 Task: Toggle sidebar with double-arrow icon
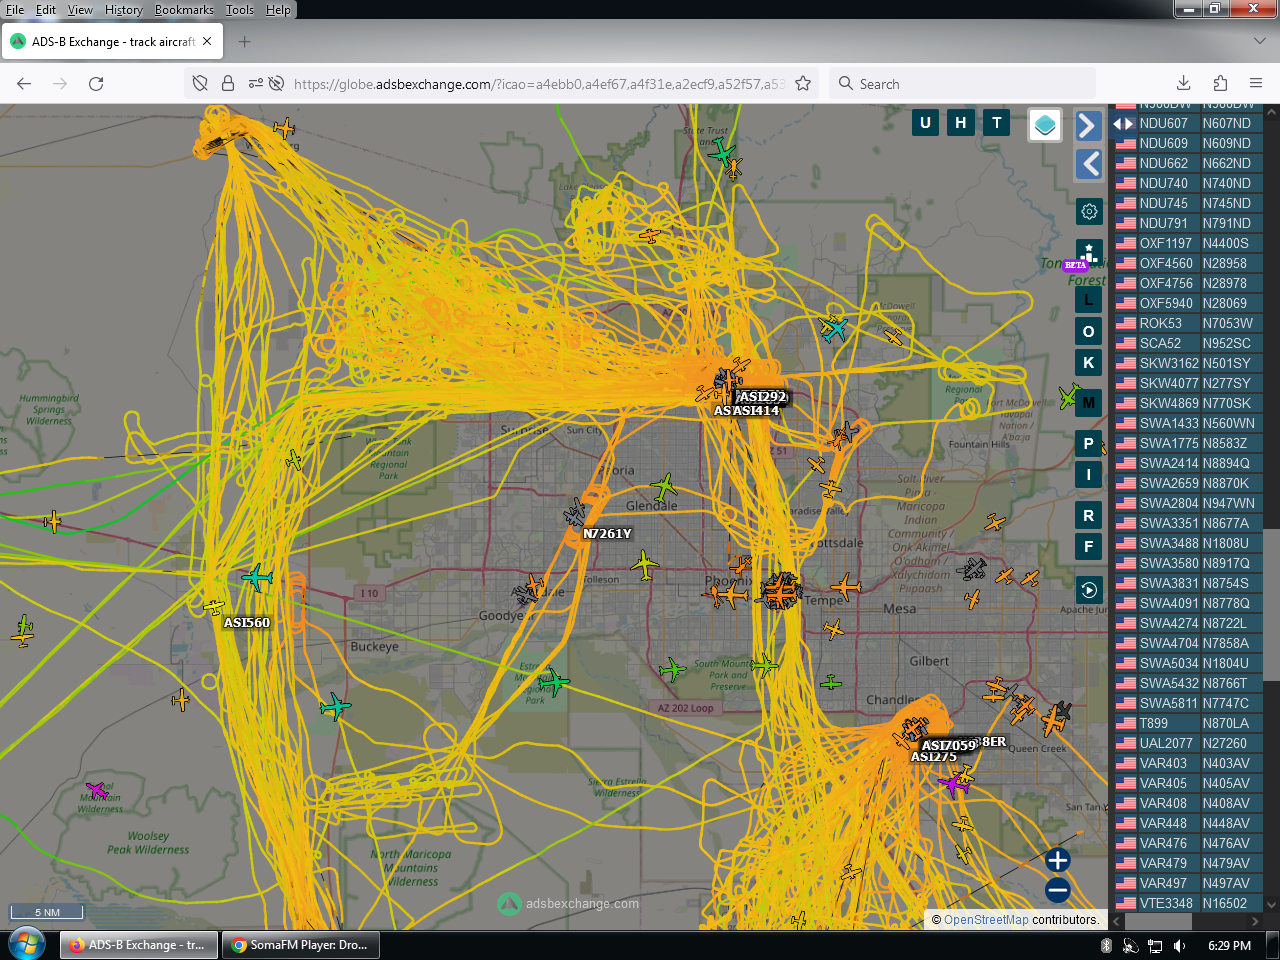coord(1123,124)
